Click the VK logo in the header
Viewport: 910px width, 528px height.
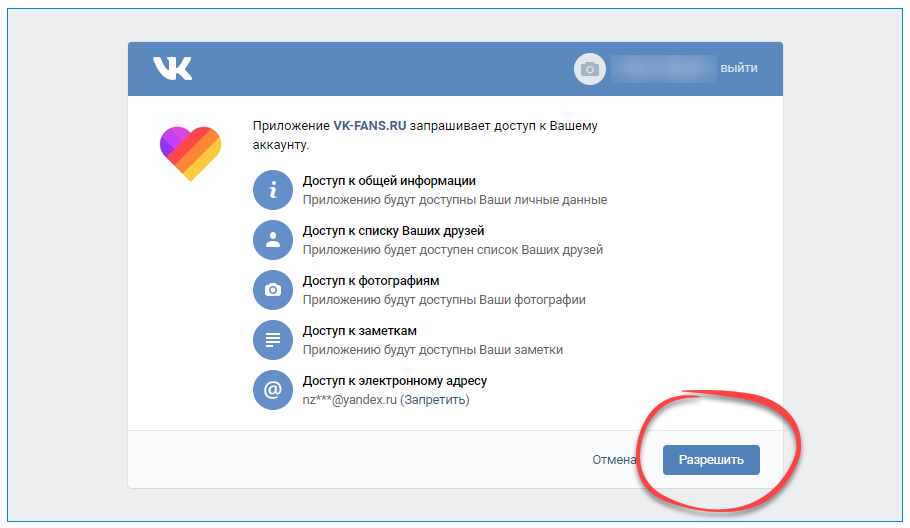[172, 68]
